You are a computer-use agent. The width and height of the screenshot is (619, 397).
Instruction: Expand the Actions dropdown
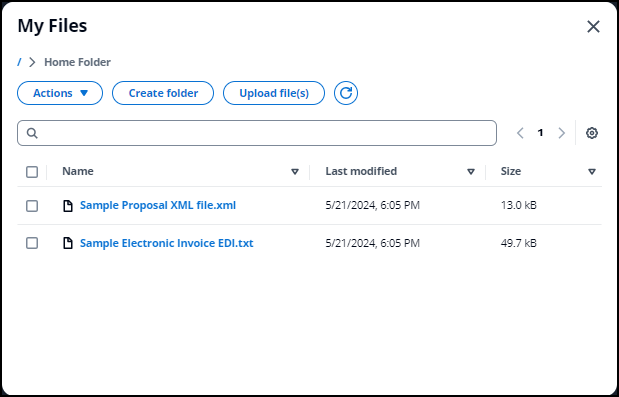tap(60, 93)
